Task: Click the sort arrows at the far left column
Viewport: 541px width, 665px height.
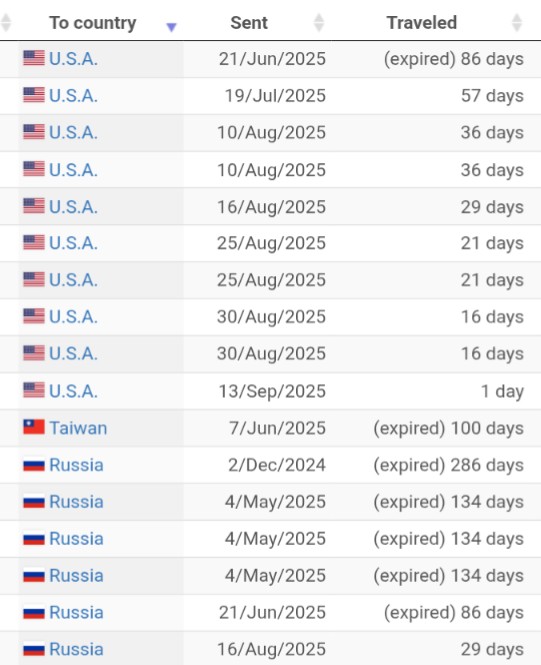Action: (6, 23)
